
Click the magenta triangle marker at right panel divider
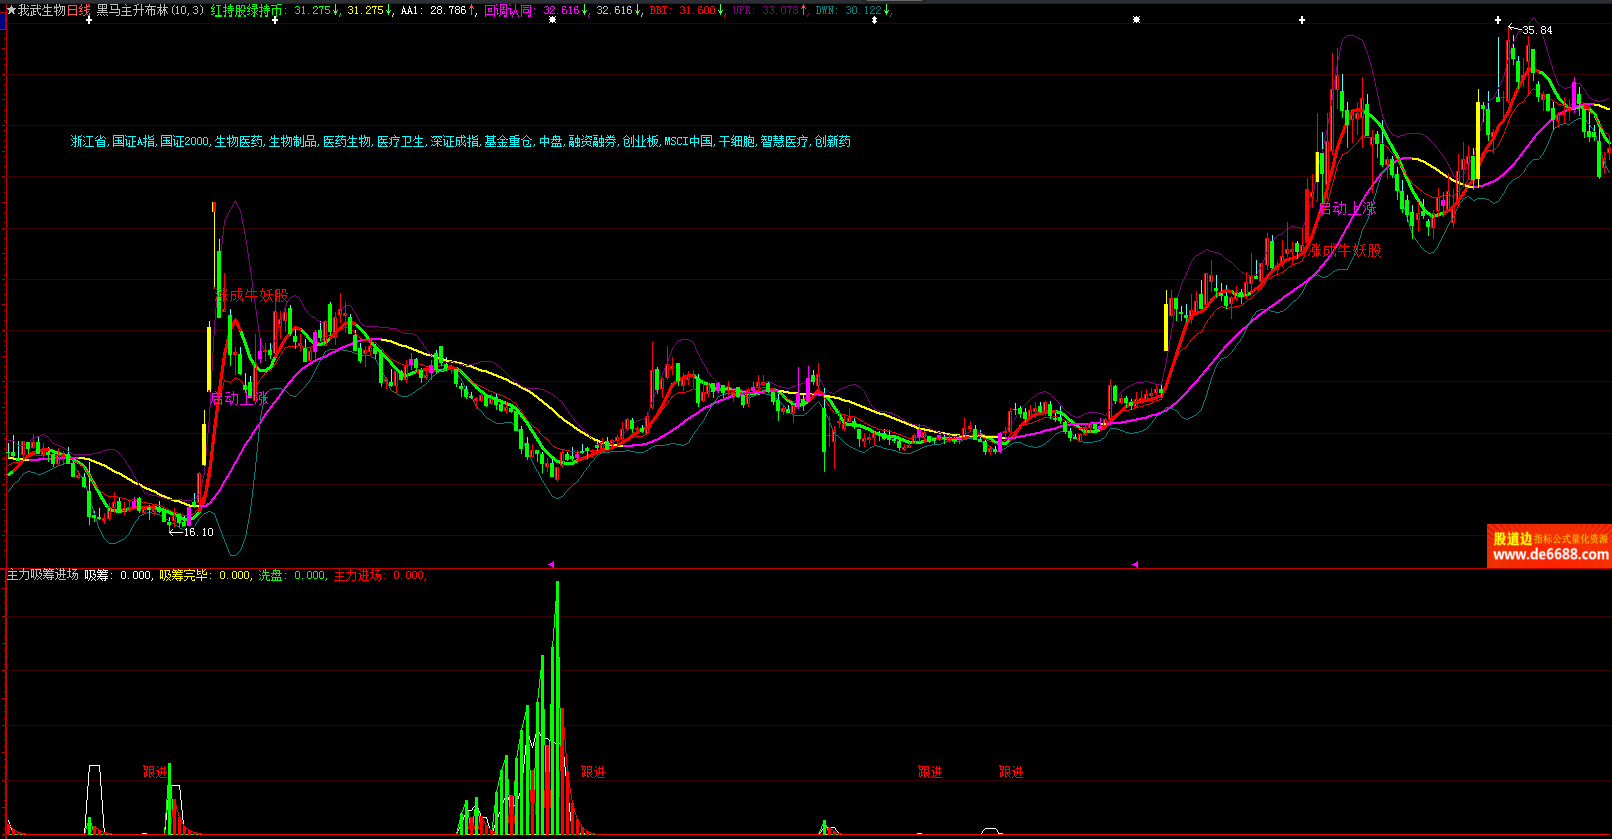pos(1134,565)
